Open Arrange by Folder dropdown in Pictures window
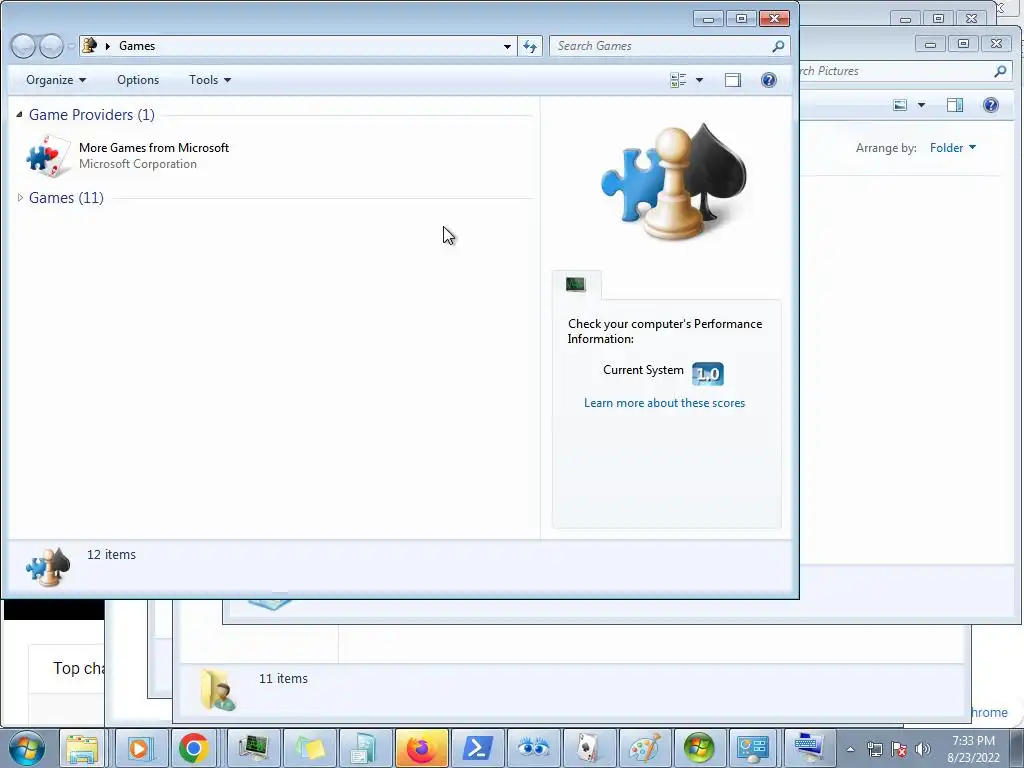1024x768 pixels. 953,148
